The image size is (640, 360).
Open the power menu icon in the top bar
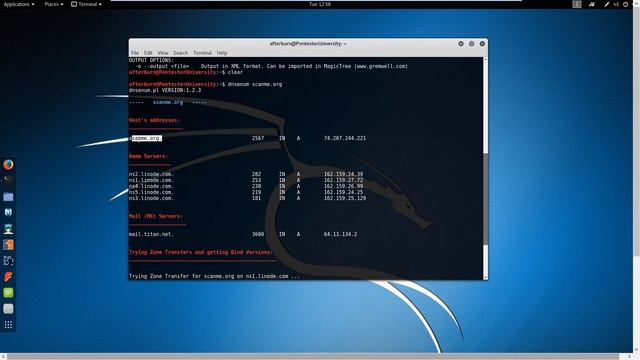pyautogui.click(x=625, y=4)
